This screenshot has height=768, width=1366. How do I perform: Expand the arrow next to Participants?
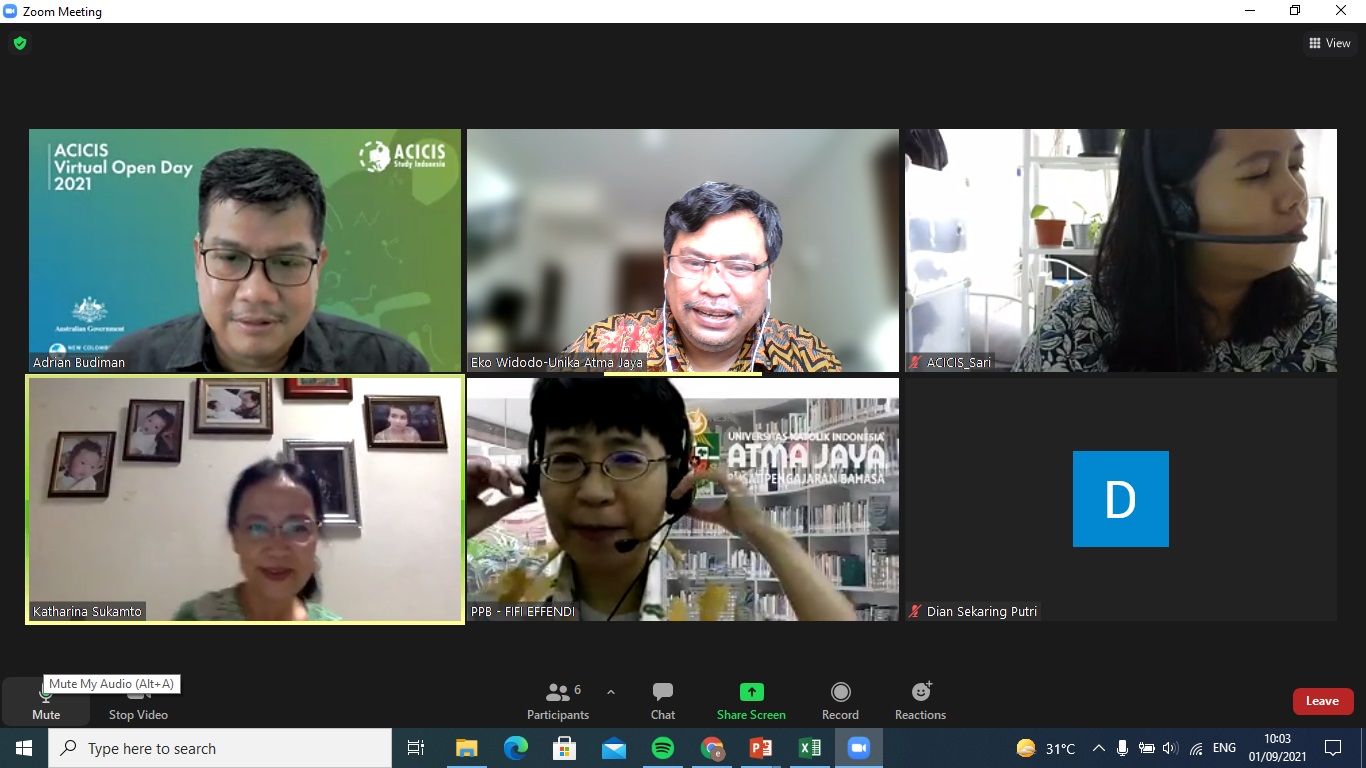click(x=611, y=692)
